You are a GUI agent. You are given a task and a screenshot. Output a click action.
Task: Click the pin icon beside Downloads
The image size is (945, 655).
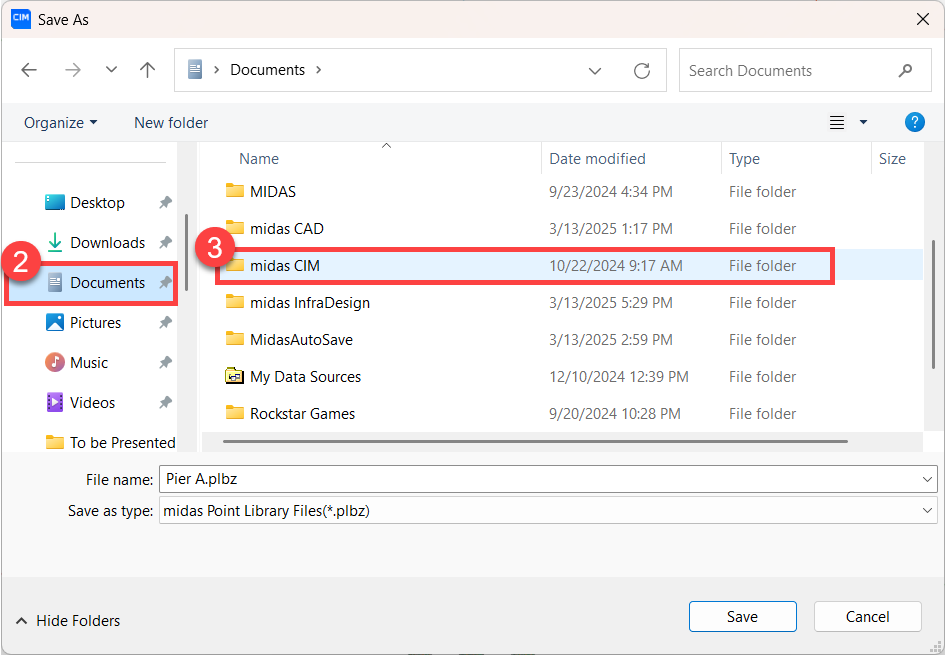(165, 243)
